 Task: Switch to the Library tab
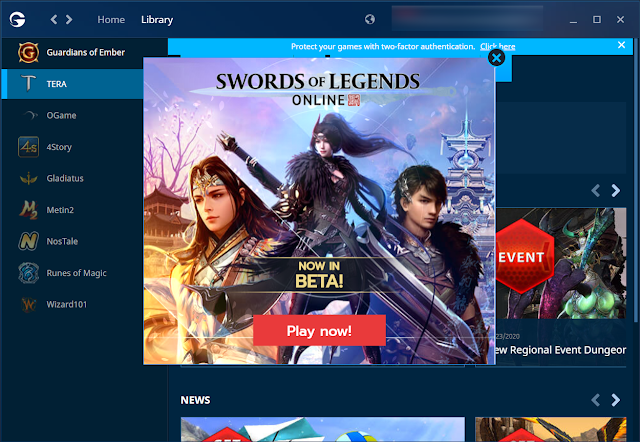[x=158, y=19]
